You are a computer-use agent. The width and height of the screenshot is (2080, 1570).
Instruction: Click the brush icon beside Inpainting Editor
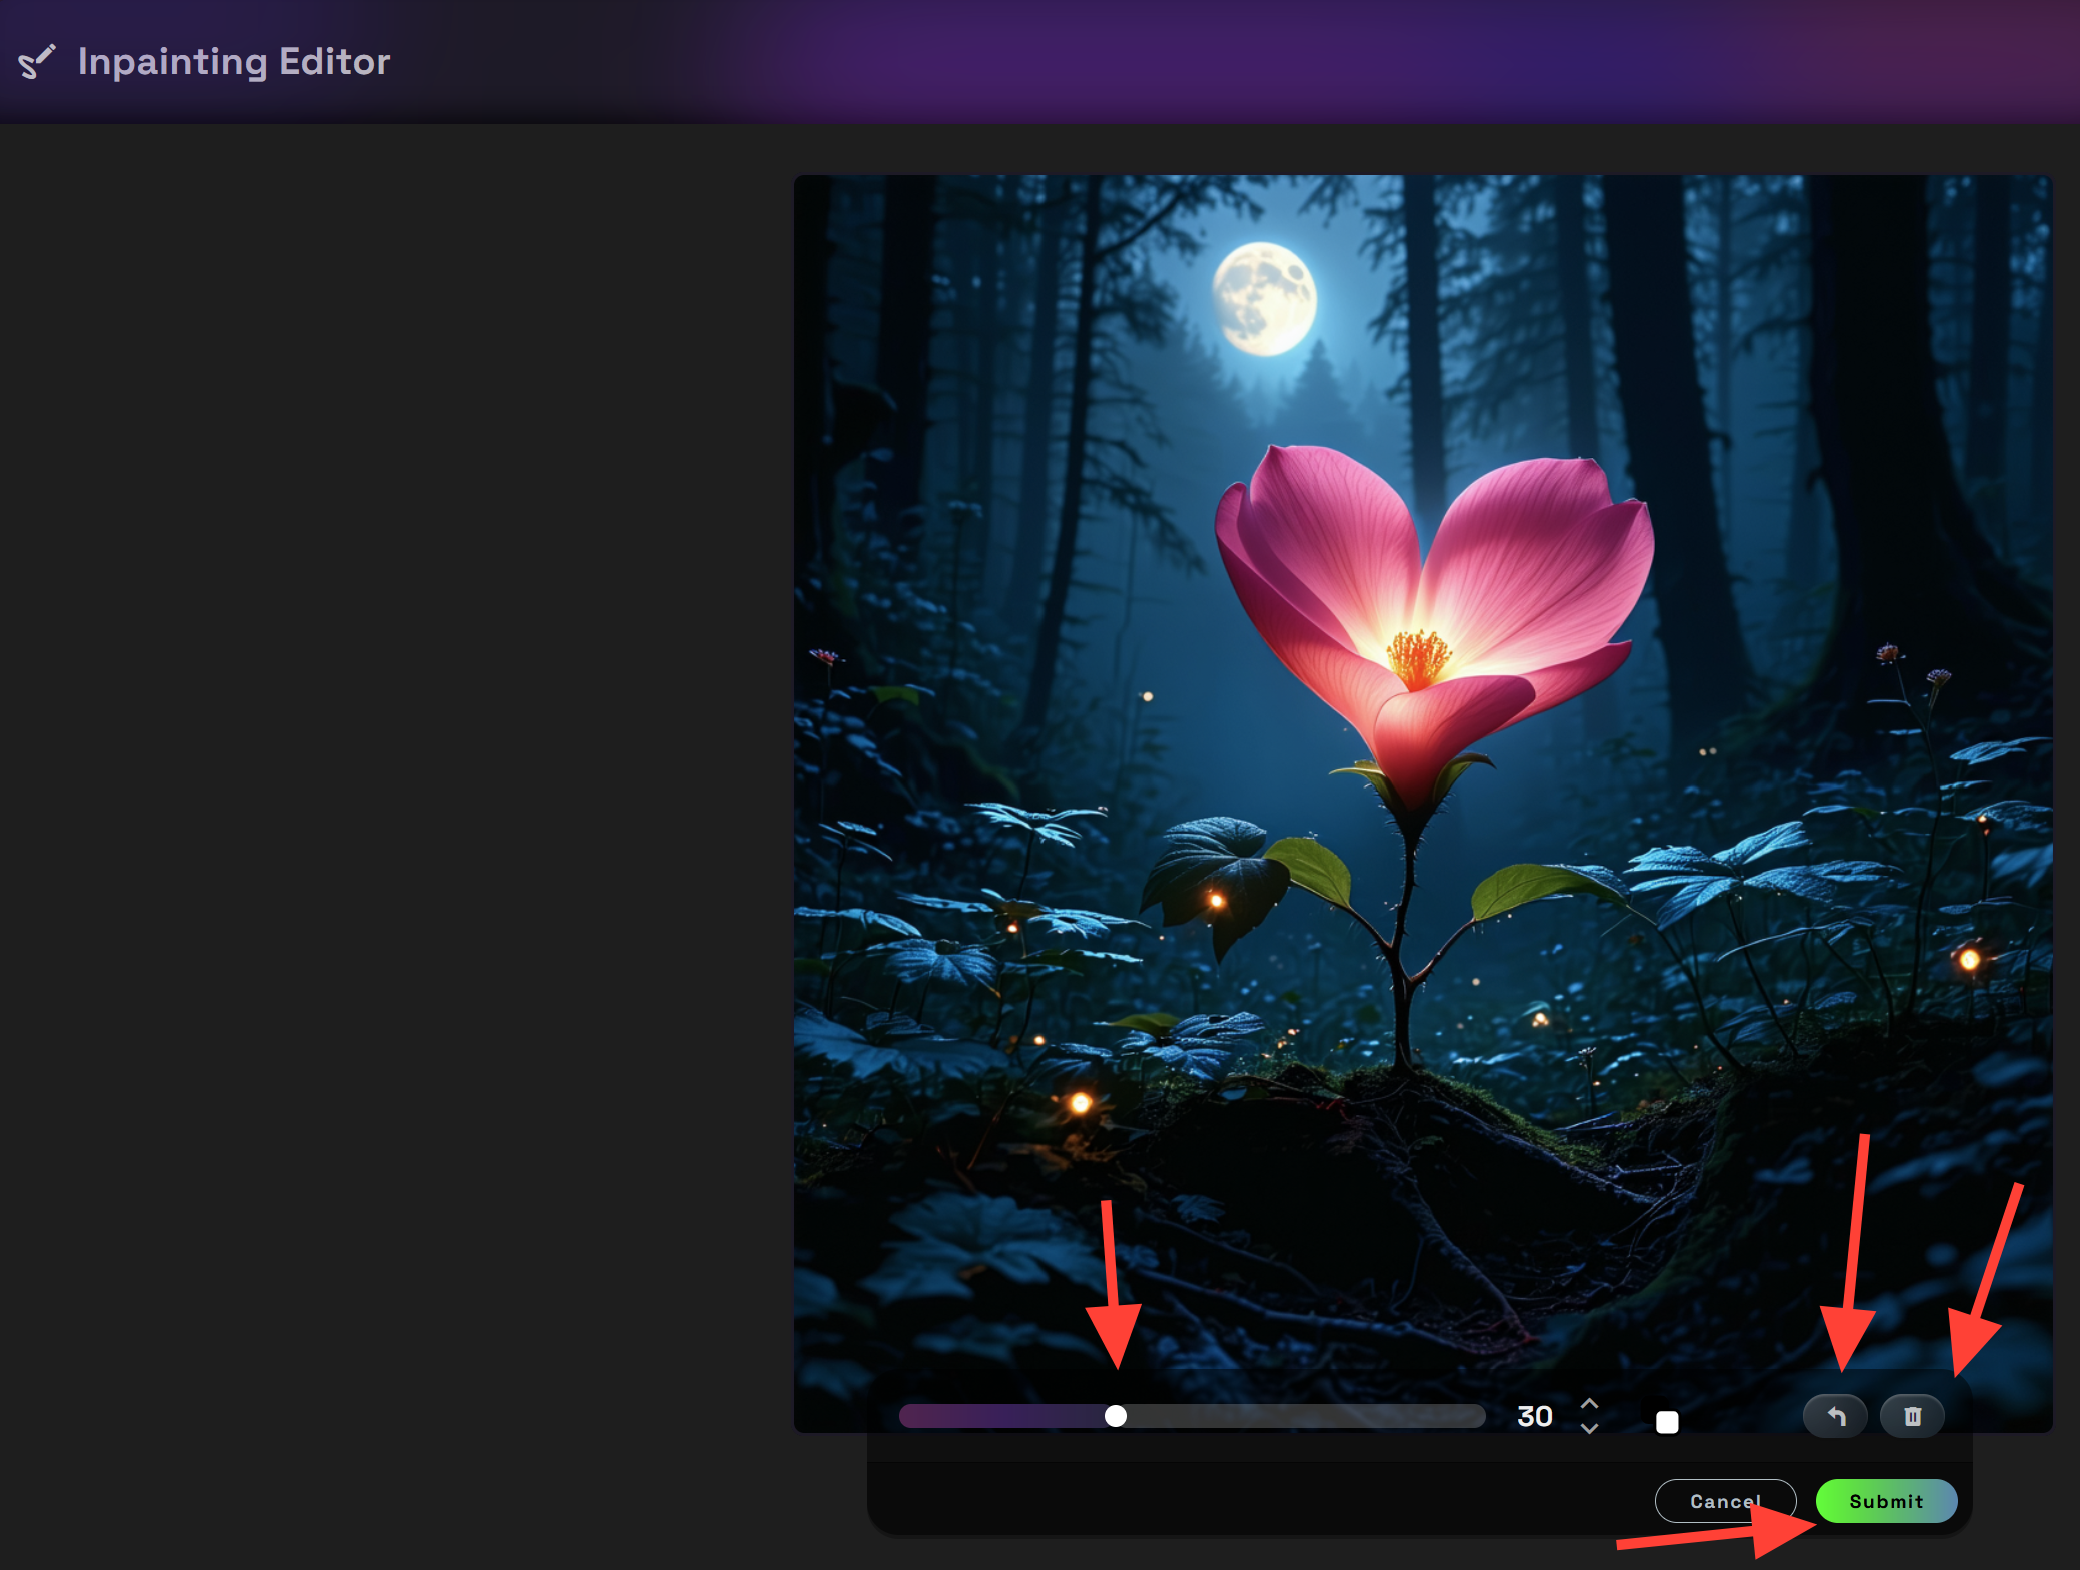coord(37,62)
